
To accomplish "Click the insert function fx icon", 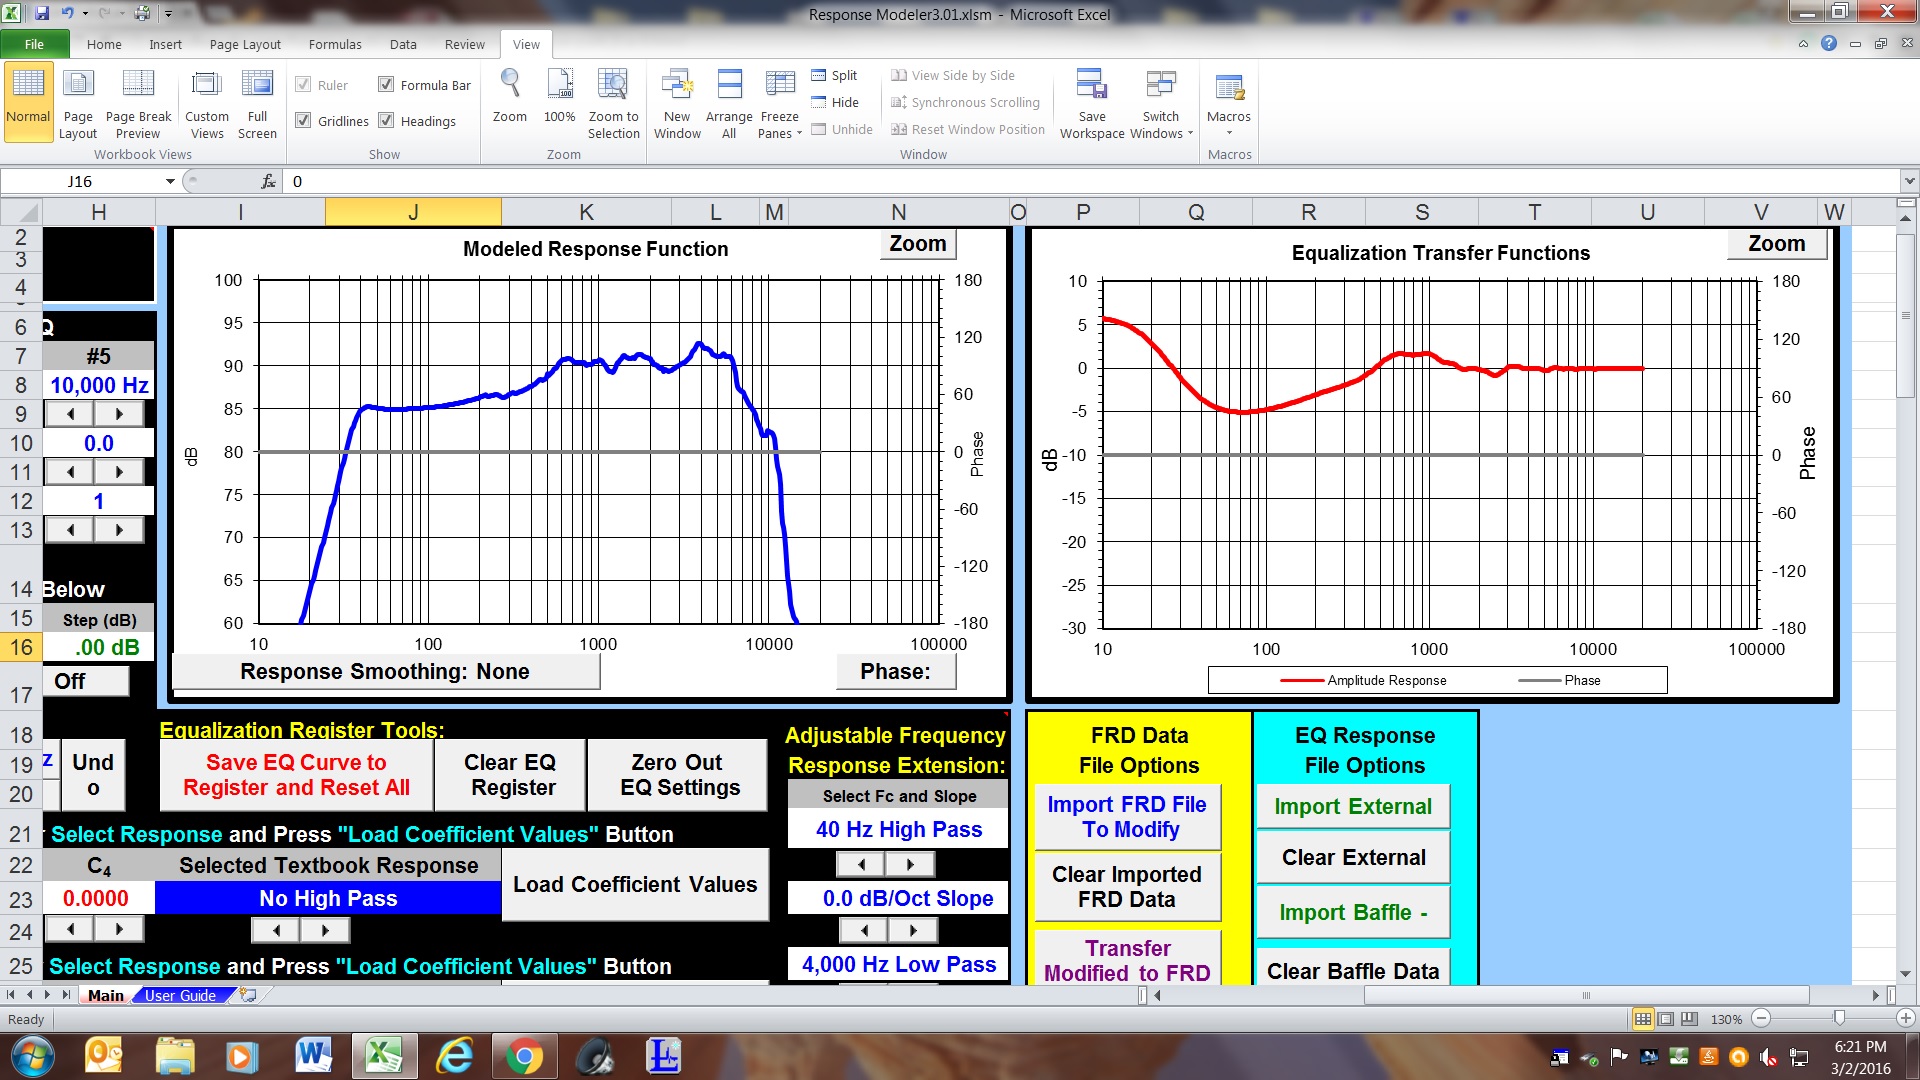I will tap(268, 181).
